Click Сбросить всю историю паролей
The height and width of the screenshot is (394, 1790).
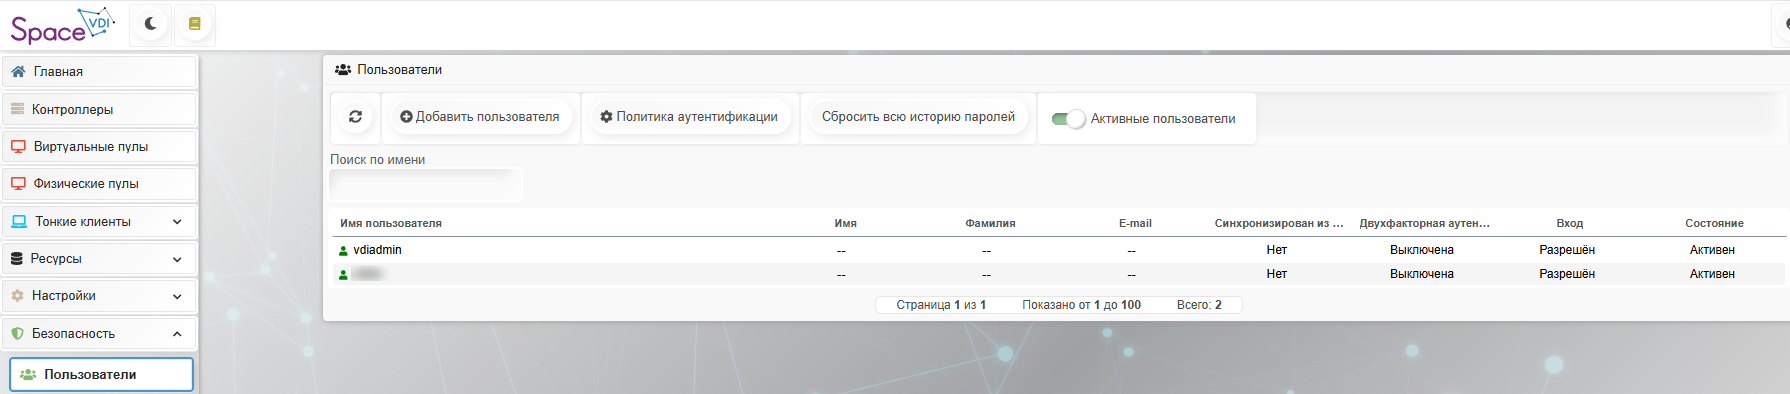(x=918, y=117)
